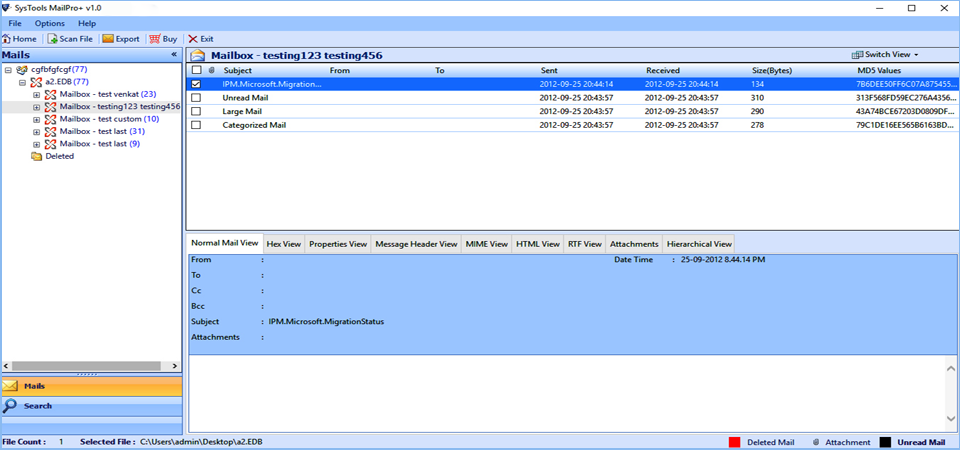
Task: Click the SysTools app icon in title bar
Action: [x=6, y=8]
